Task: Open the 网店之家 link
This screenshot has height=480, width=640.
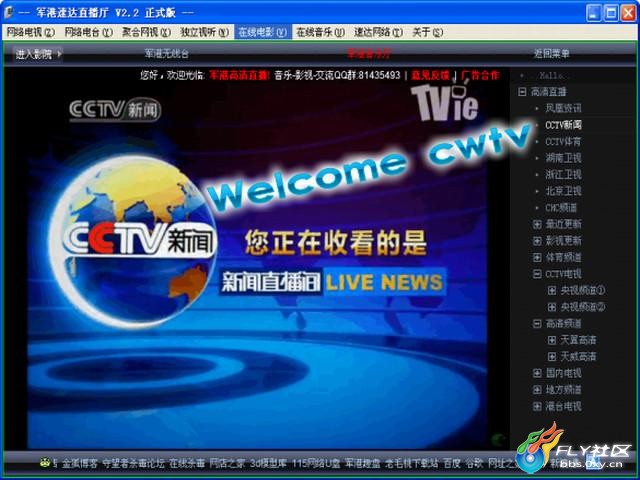Action: point(227,463)
